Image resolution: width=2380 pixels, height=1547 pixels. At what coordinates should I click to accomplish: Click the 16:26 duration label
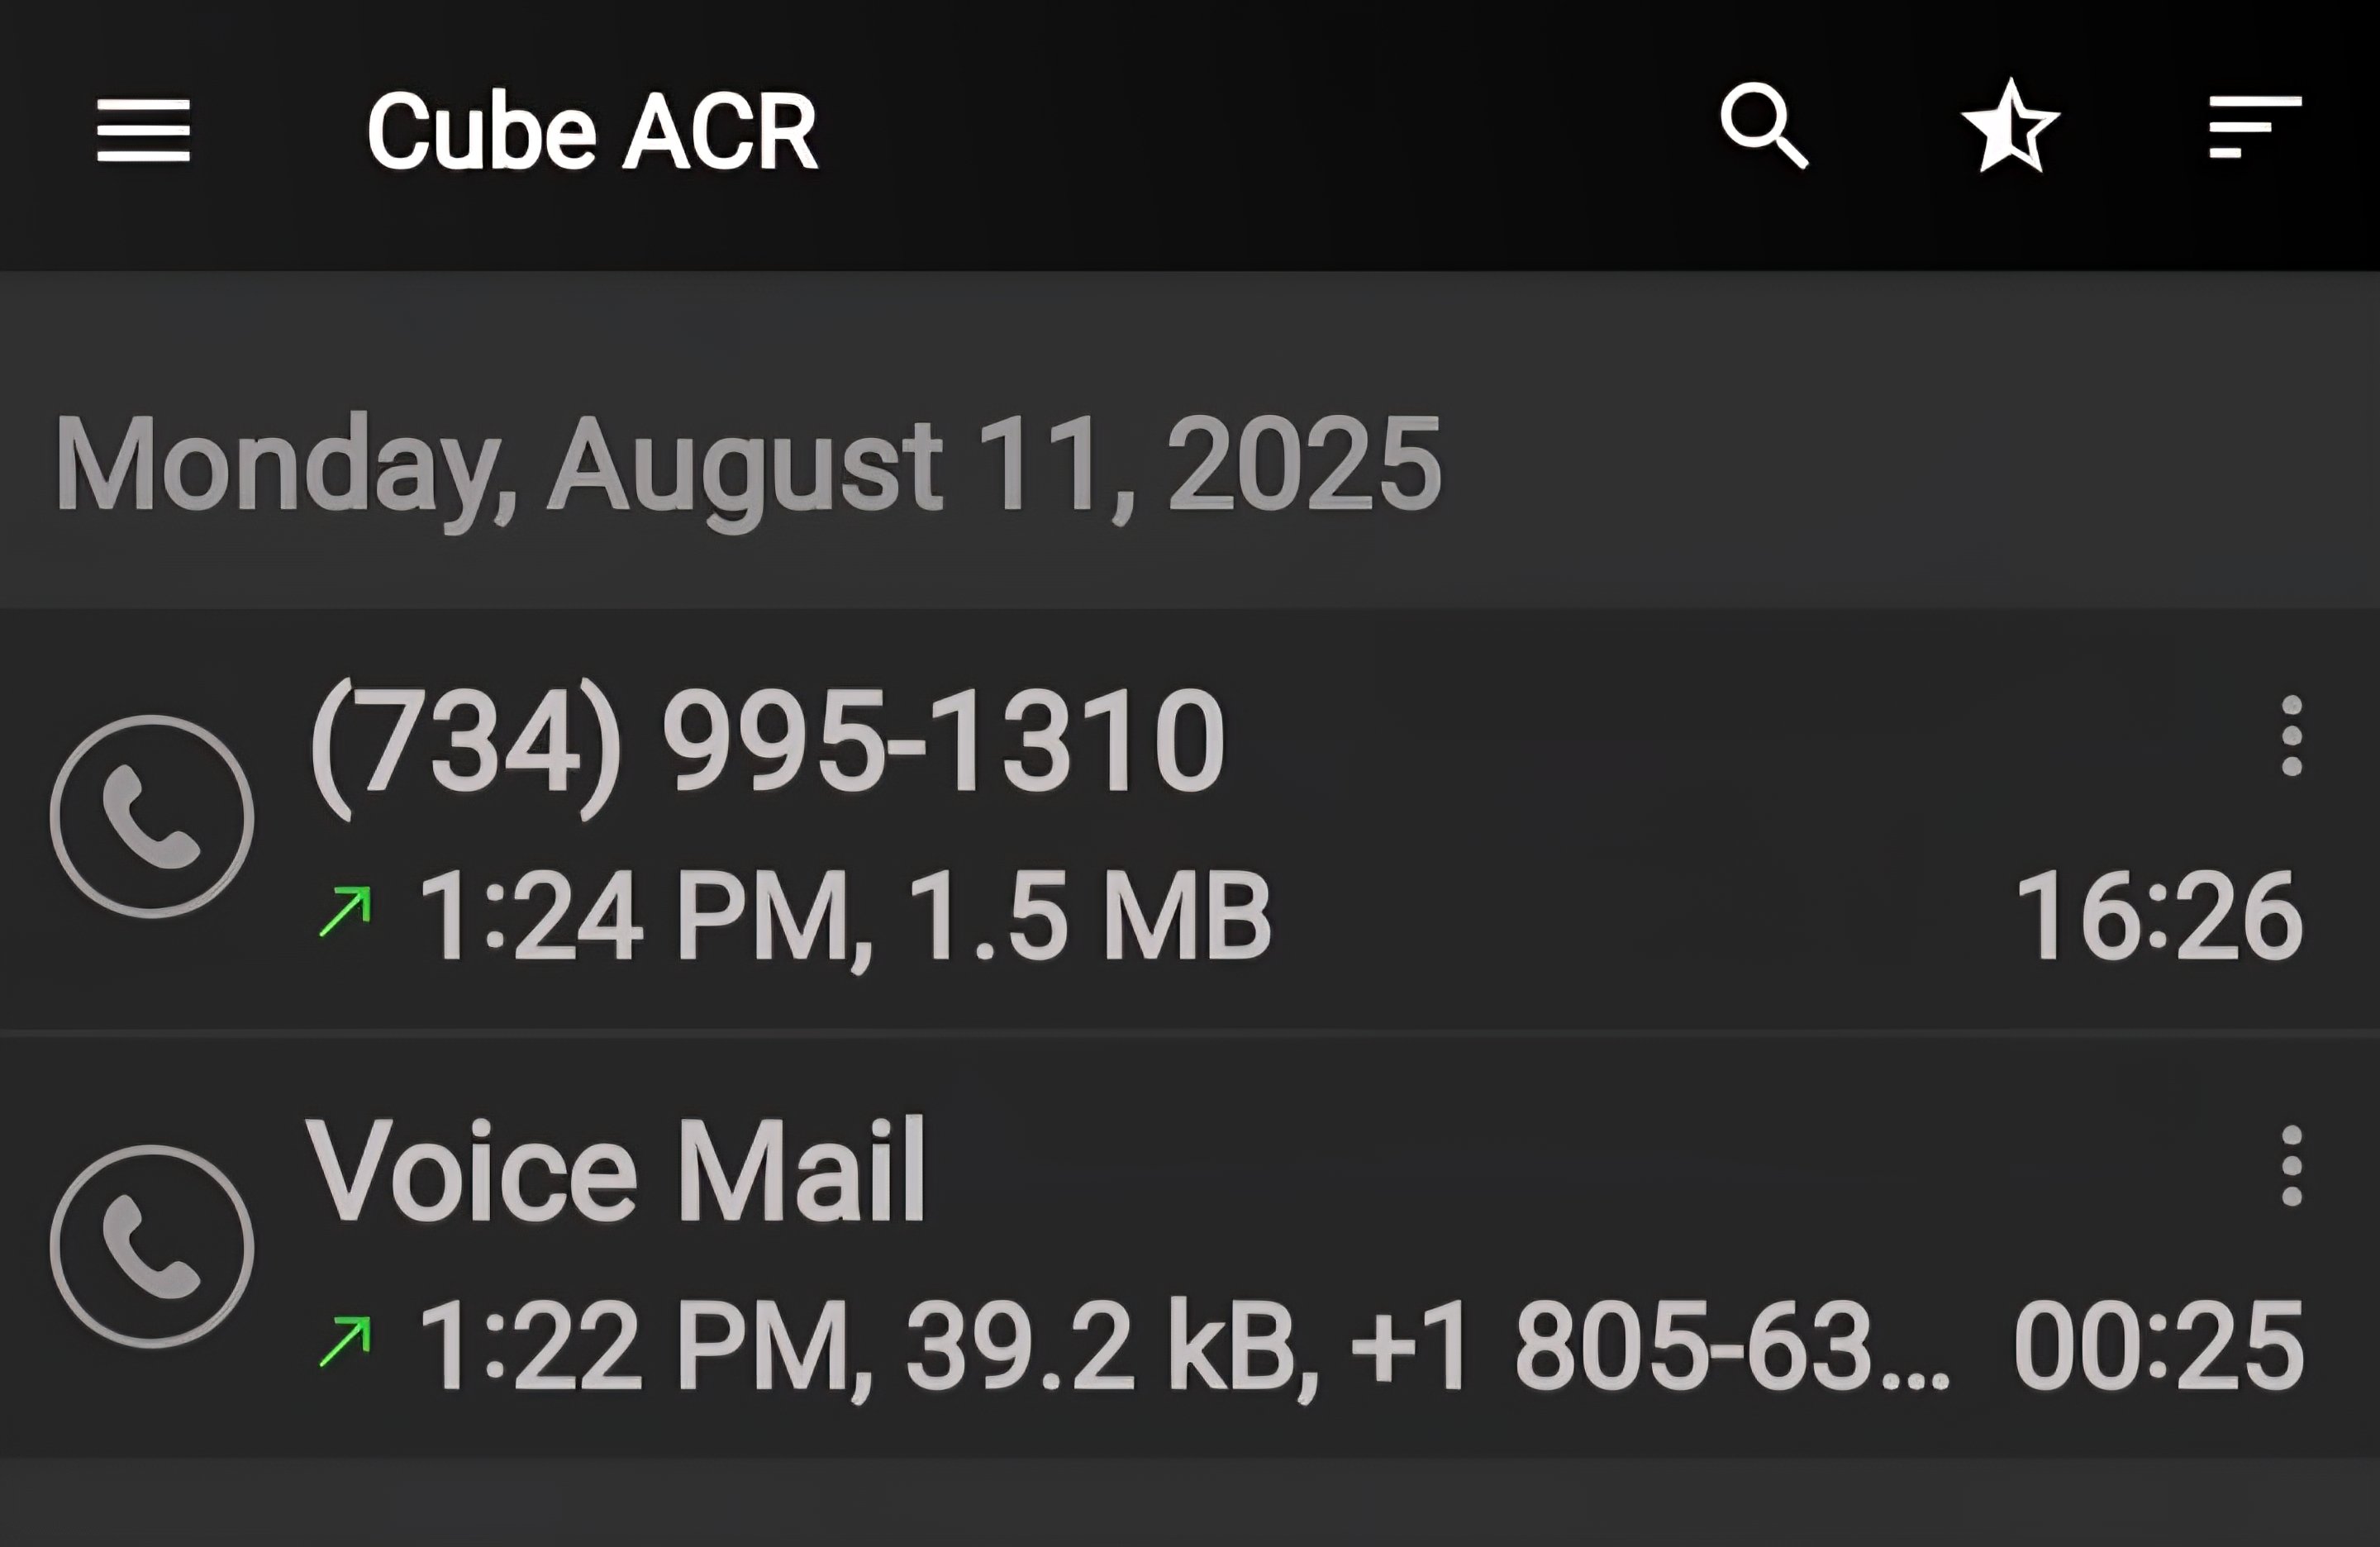pos(2159,916)
